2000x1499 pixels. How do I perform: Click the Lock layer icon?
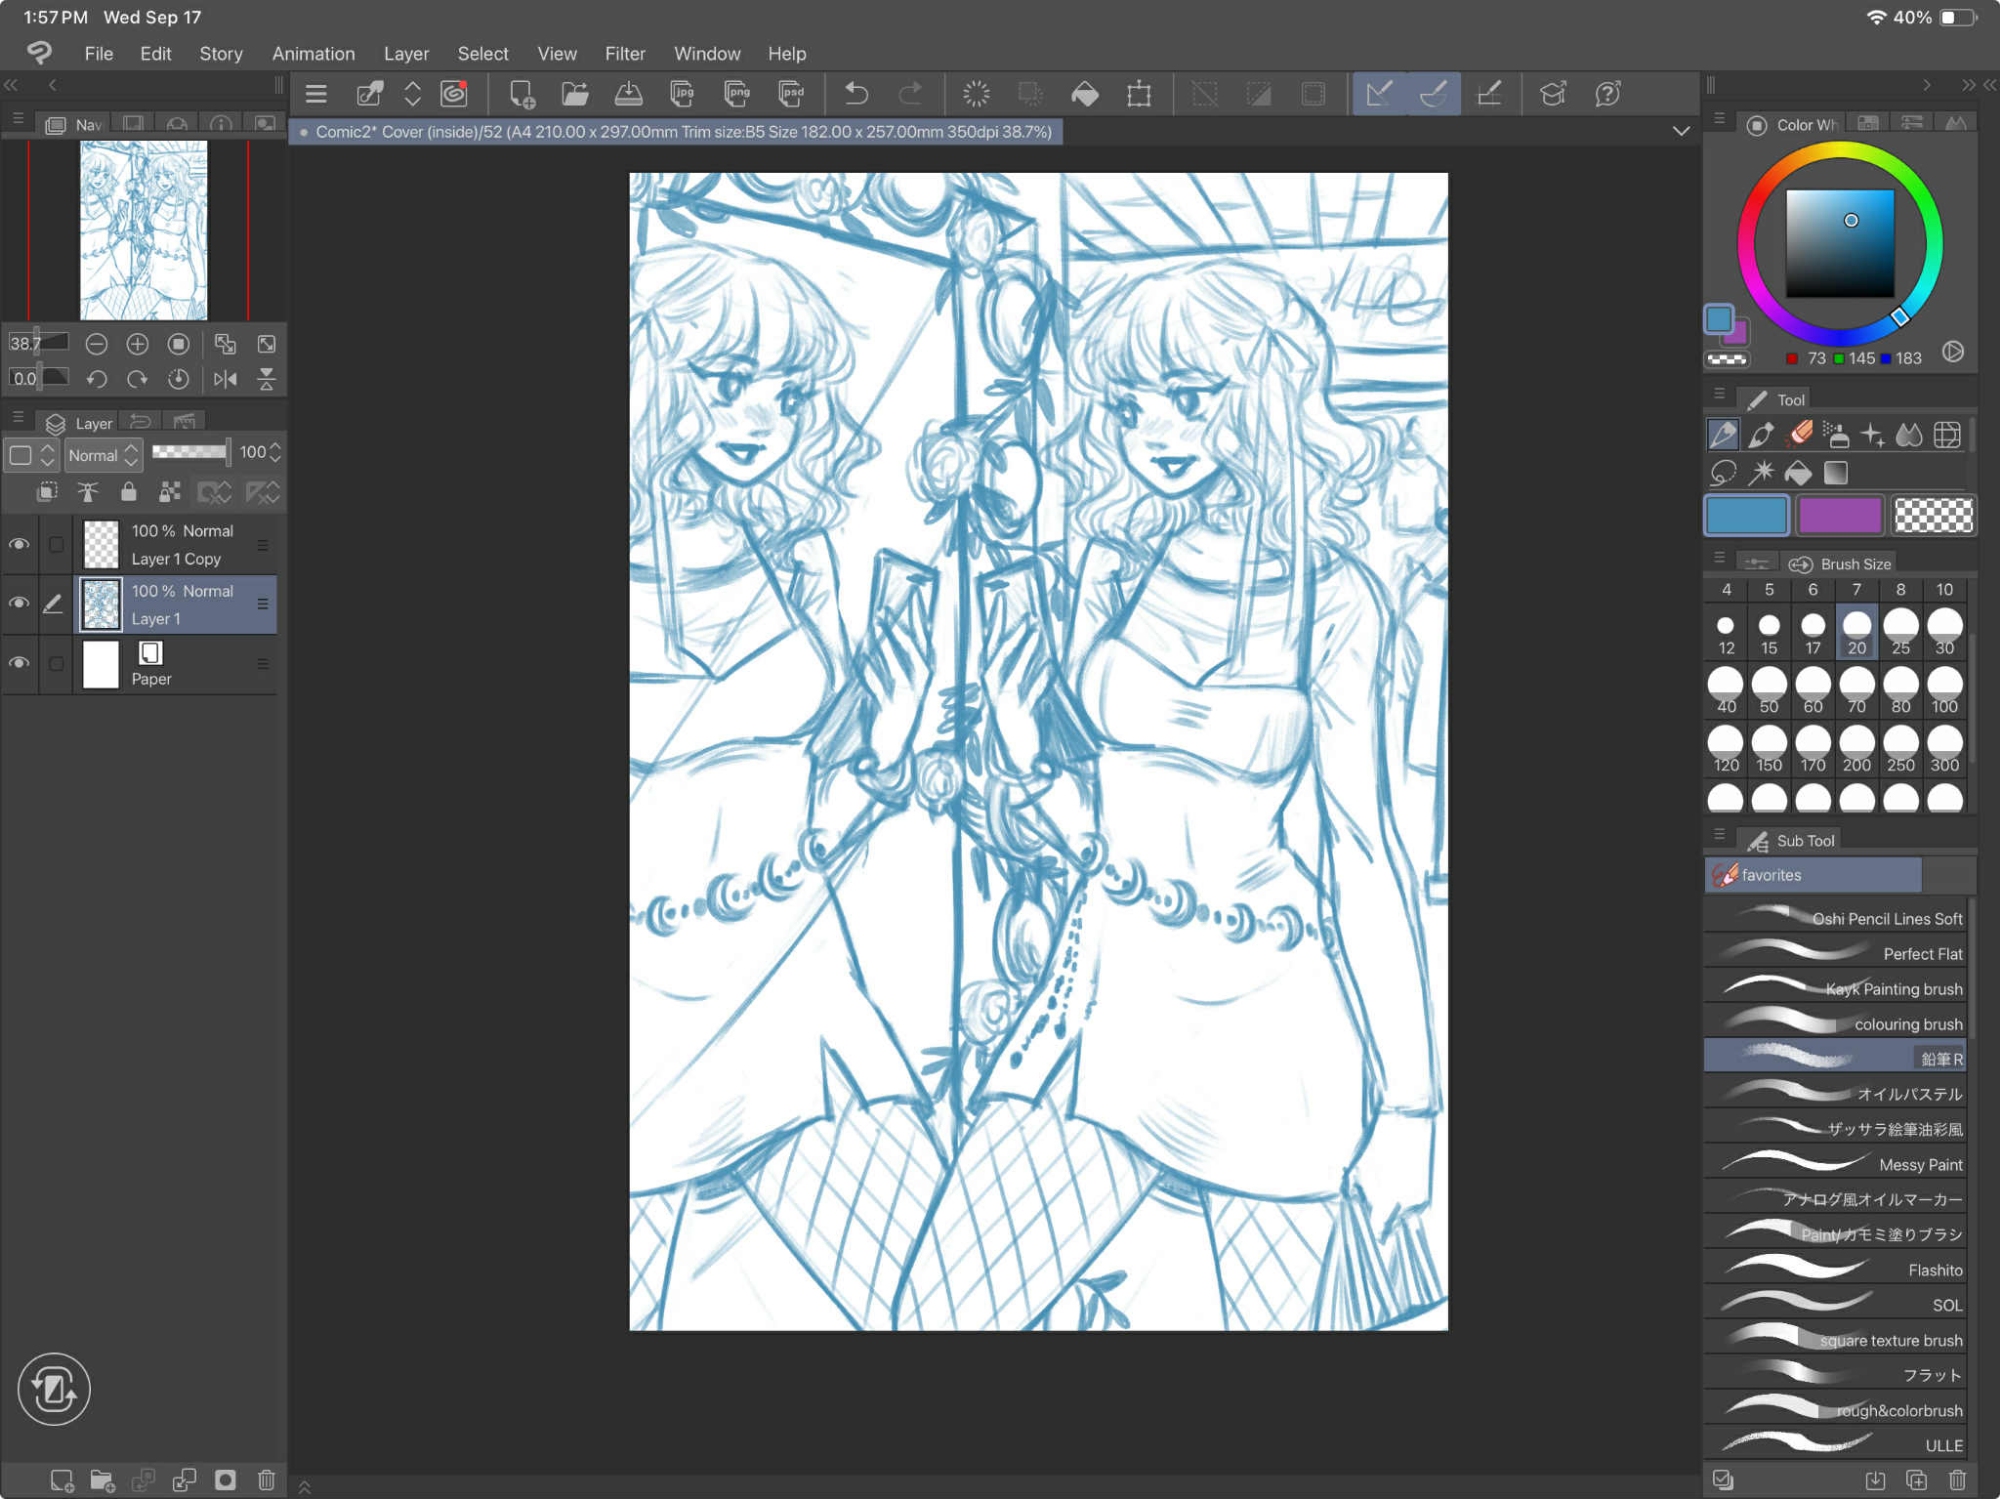coord(128,492)
